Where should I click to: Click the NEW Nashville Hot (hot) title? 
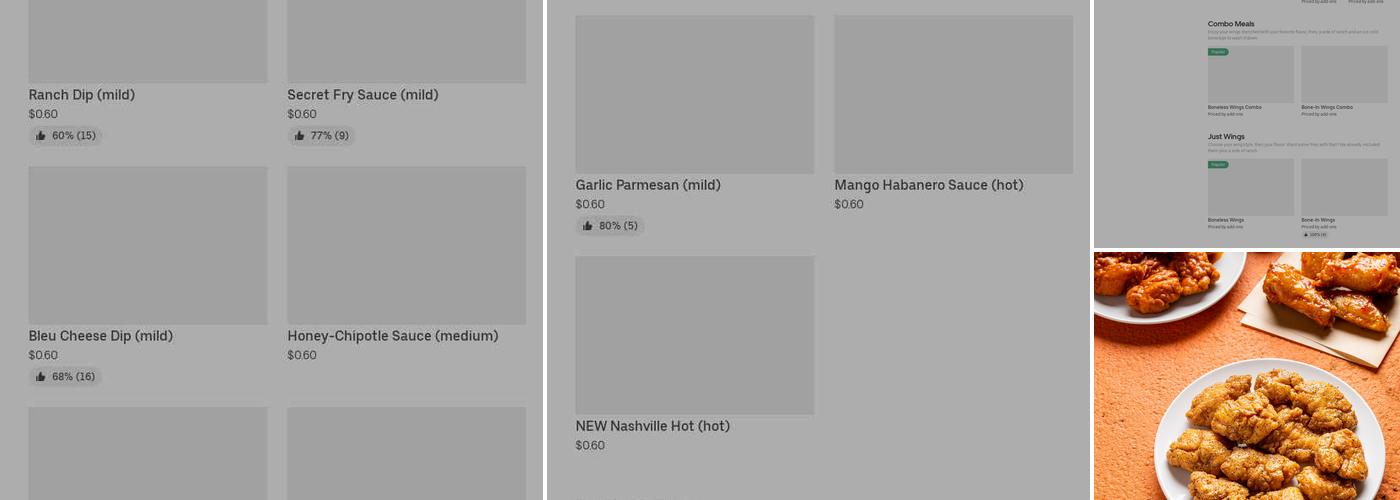click(652, 426)
